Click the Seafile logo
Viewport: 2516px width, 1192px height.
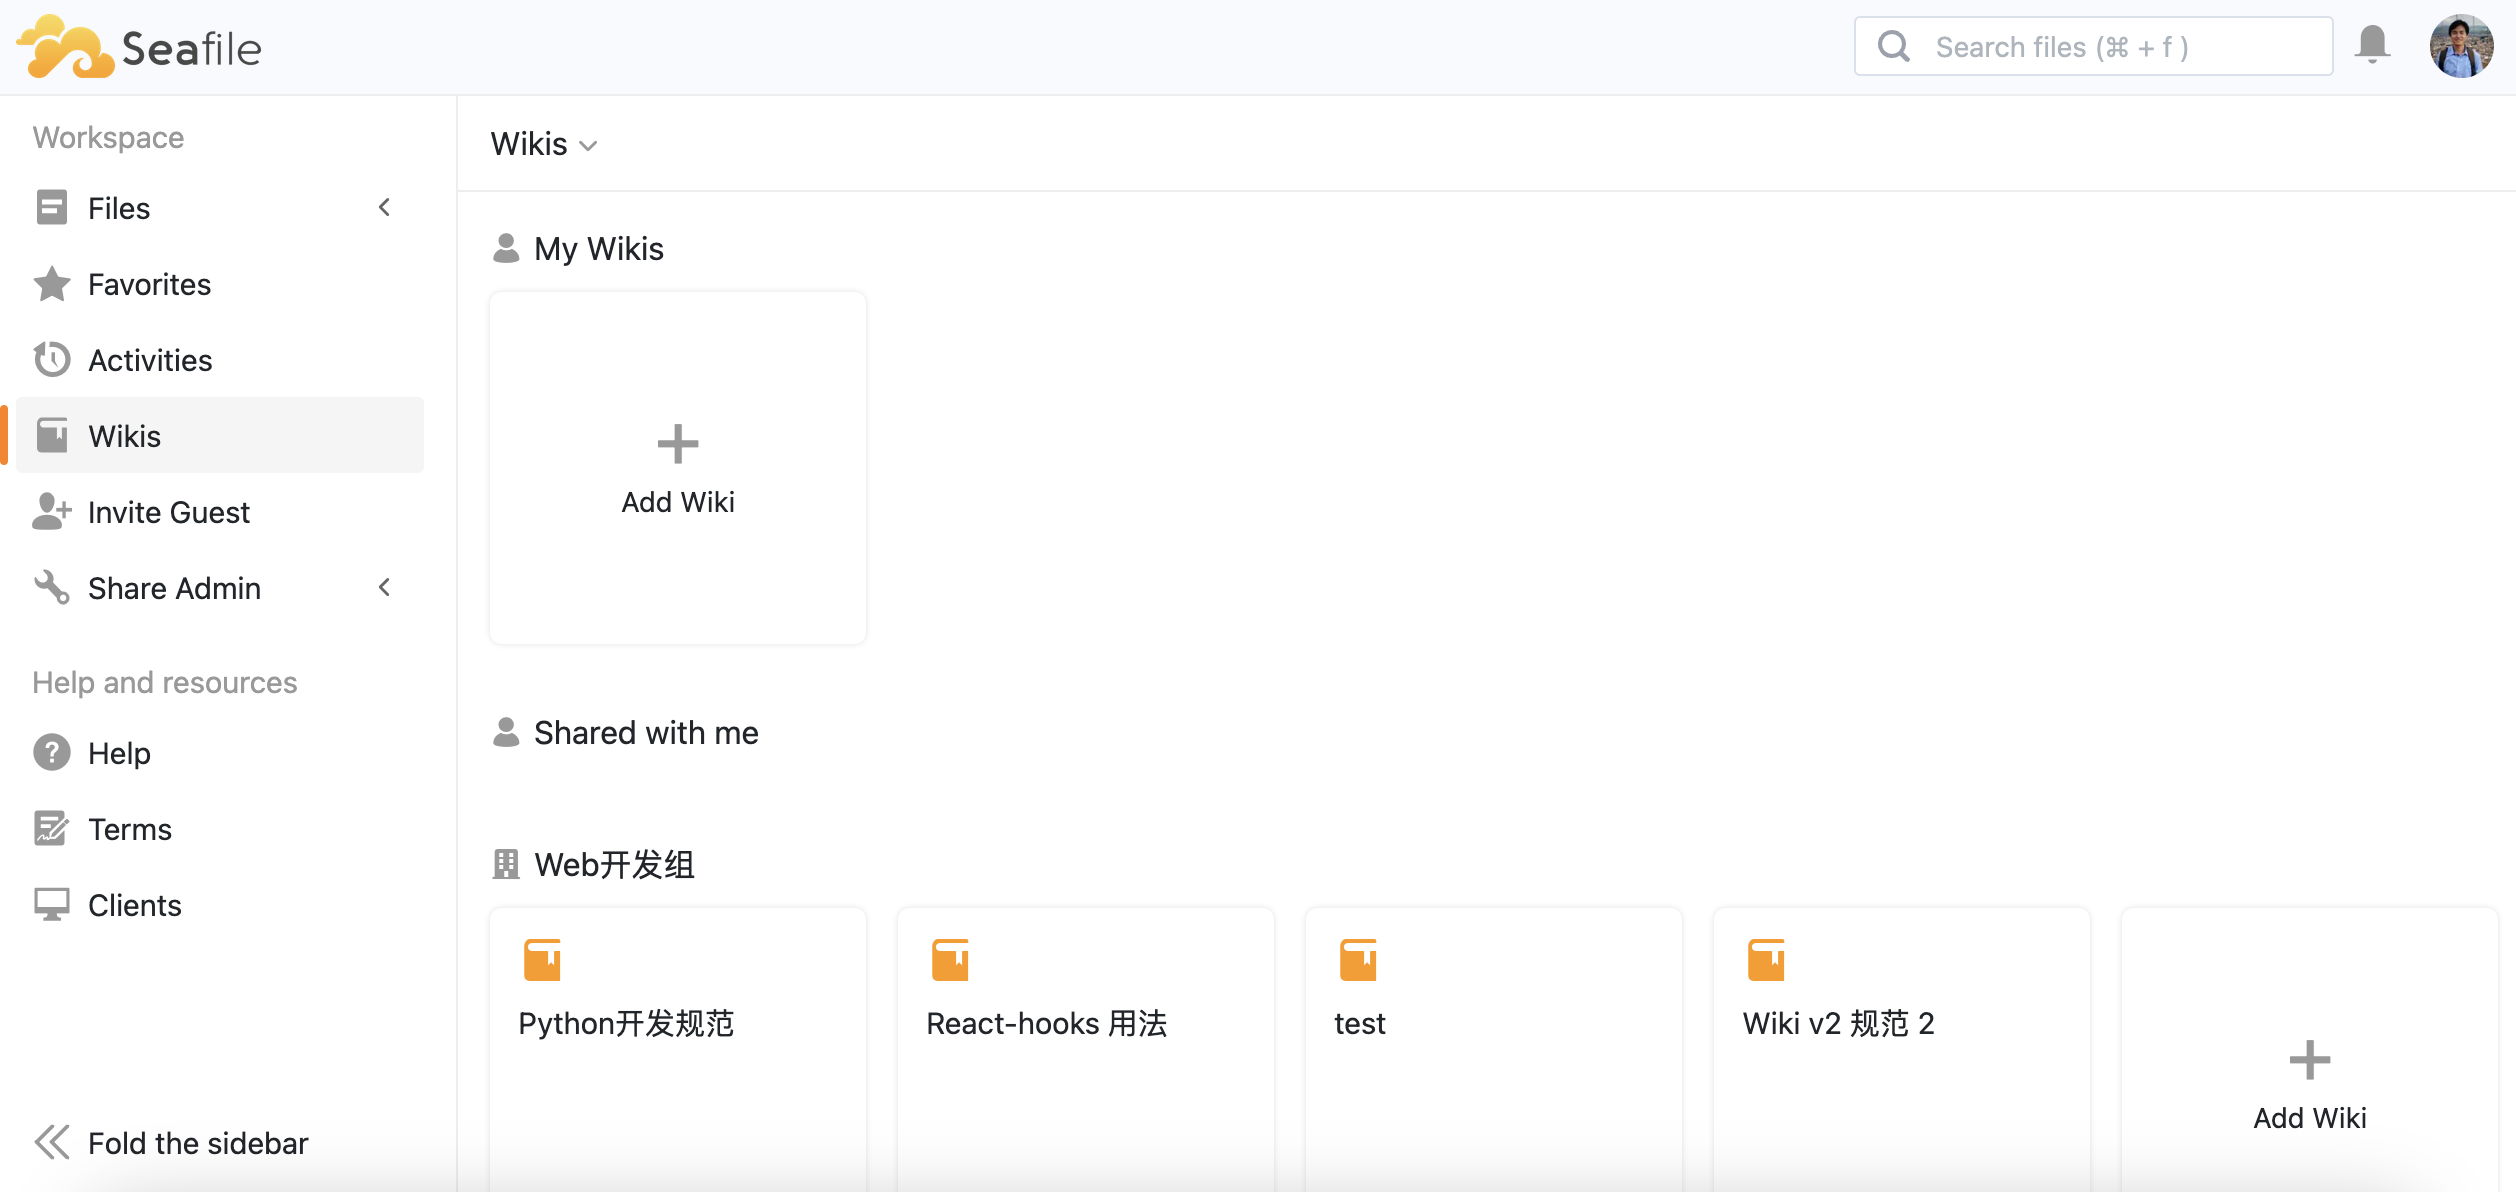pos(140,47)
